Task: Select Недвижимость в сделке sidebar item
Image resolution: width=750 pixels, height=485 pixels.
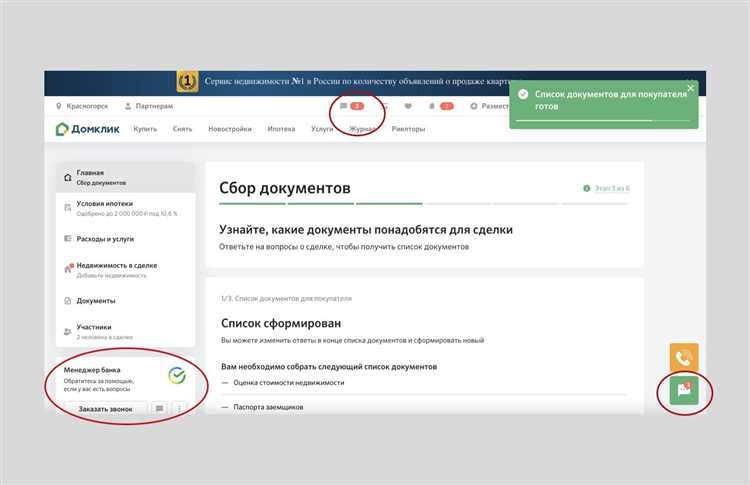Action: click(125, 269)
